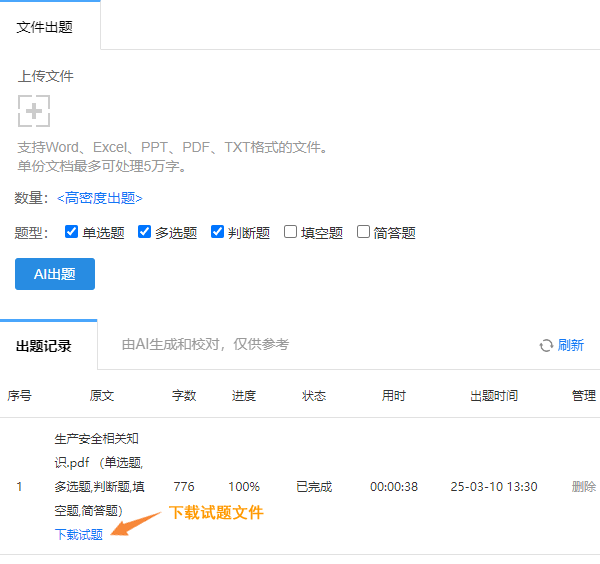Click the 已完成 status cell
This screenshot has width=600, height=564.
[x=313, y=487]
